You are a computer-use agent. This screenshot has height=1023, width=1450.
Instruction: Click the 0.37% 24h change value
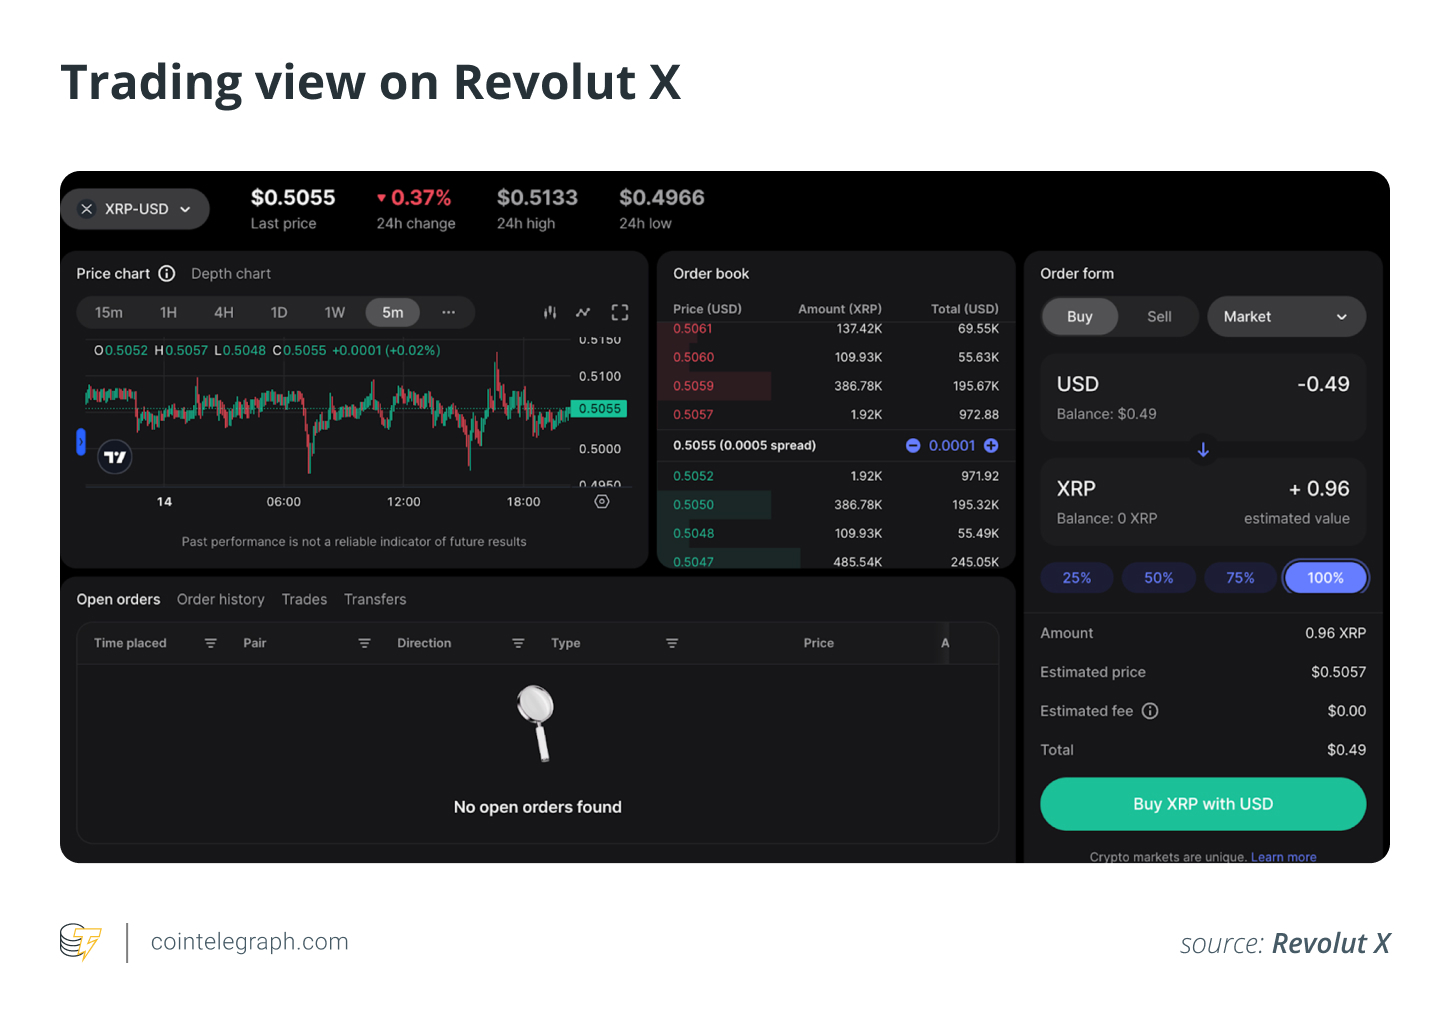coord(414,198)
